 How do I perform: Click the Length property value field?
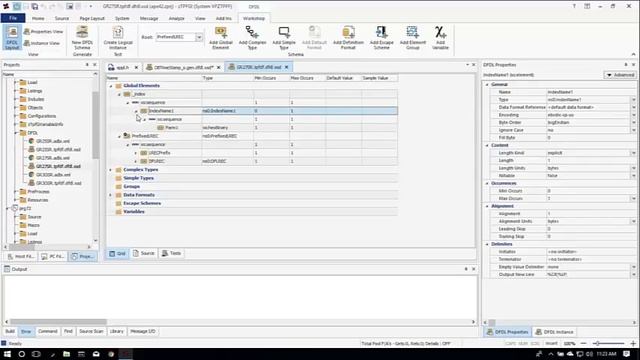[591, 160]
